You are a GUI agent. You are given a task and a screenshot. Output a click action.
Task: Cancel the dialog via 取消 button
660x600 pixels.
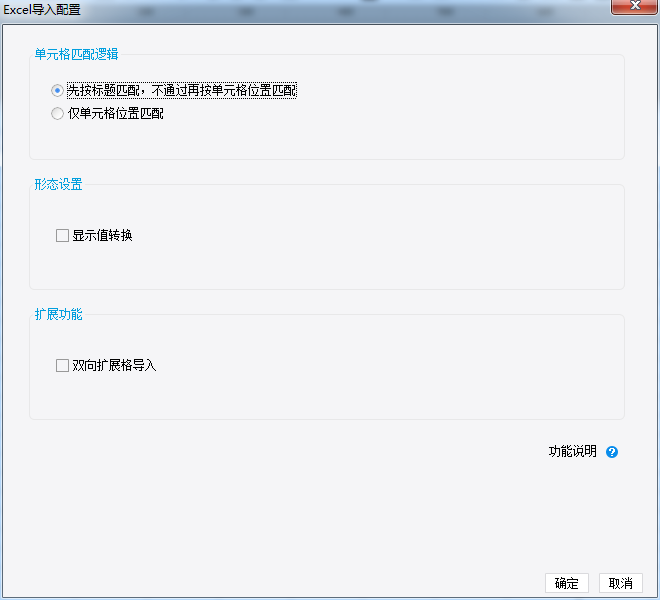click(x=620, y=583)
